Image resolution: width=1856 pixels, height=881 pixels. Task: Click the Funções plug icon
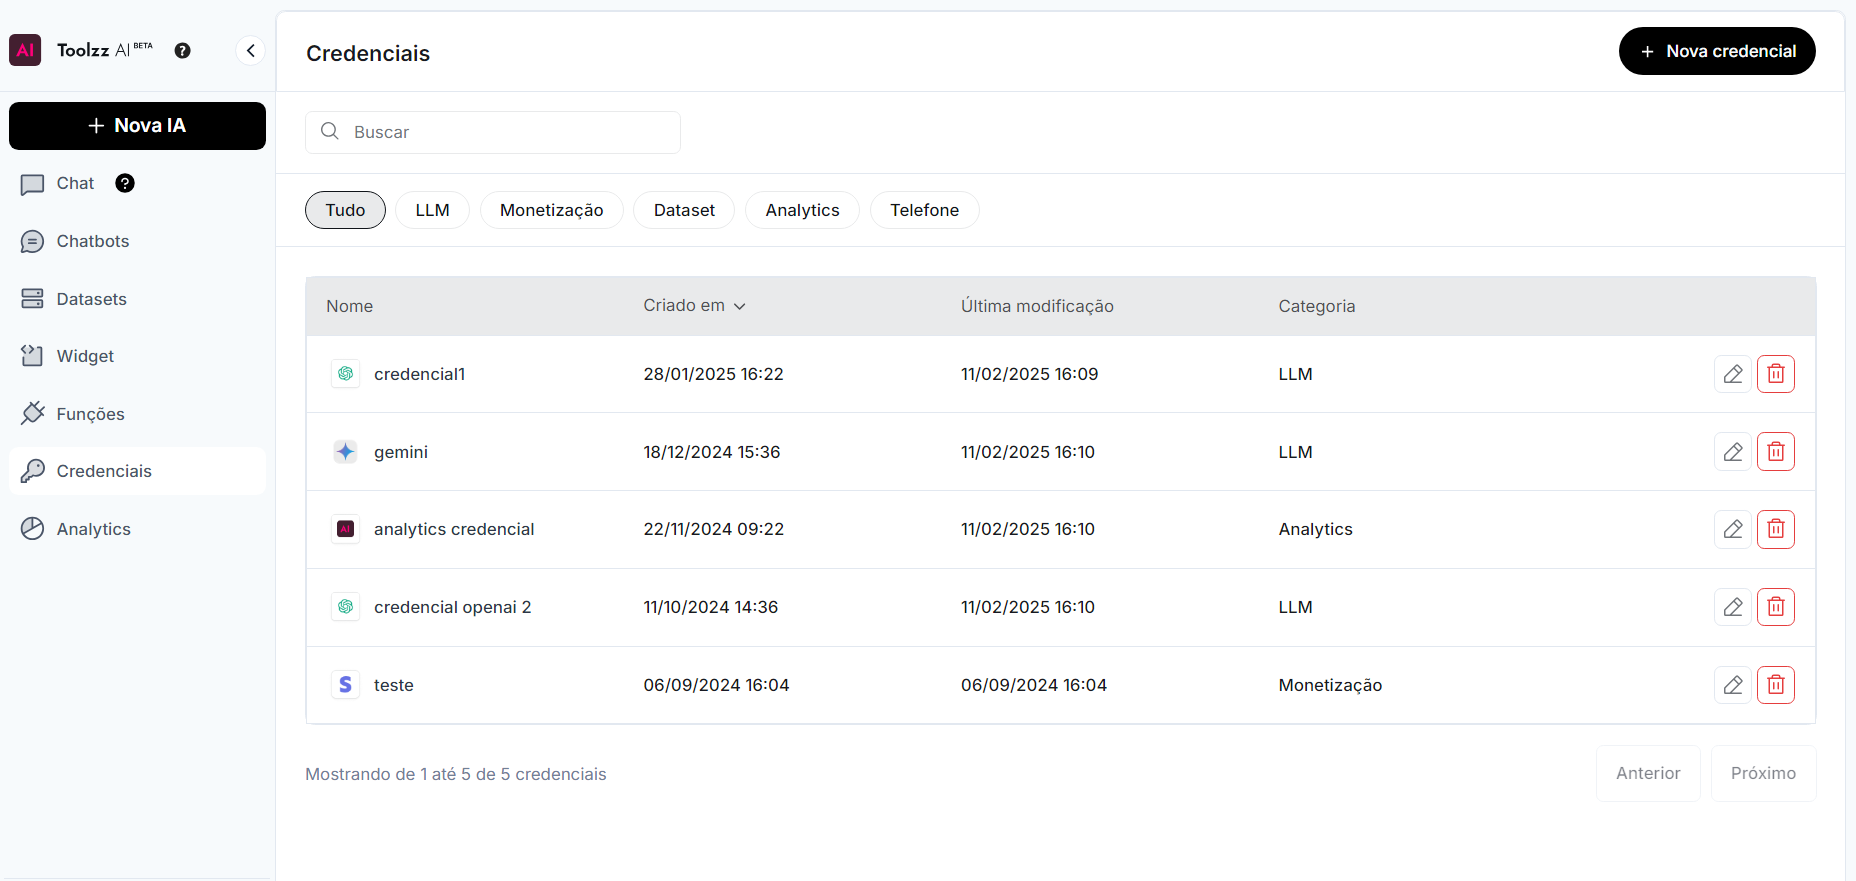click(33, 413)
